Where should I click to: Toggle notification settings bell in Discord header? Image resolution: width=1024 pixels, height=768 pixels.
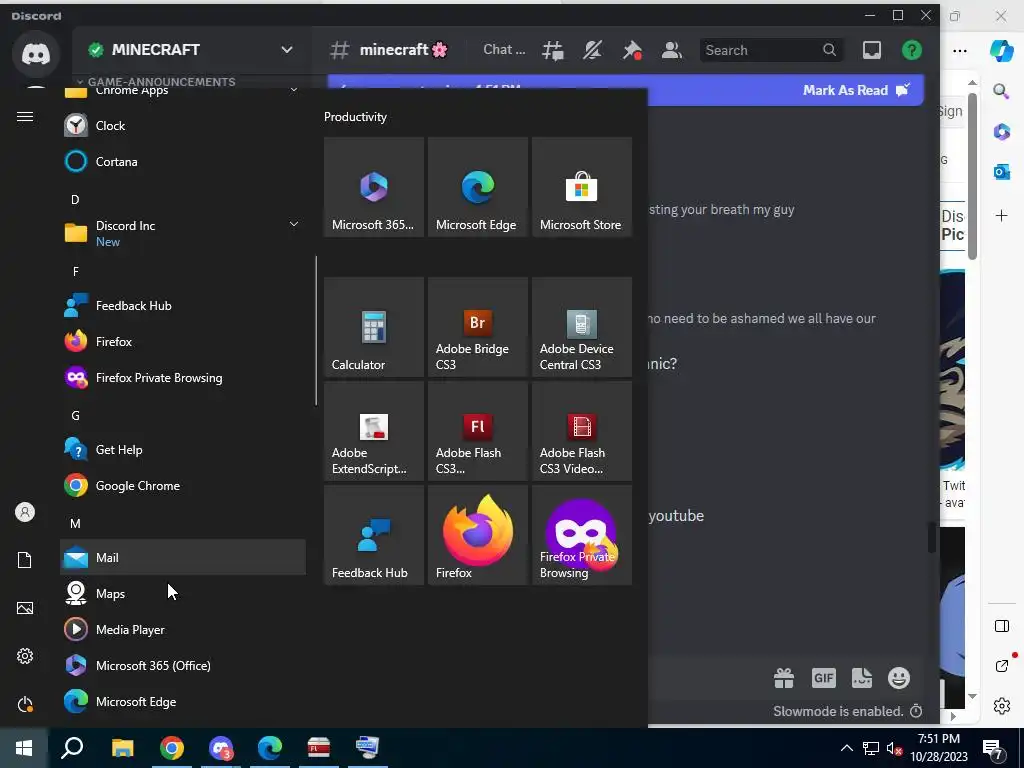[592, 50]
